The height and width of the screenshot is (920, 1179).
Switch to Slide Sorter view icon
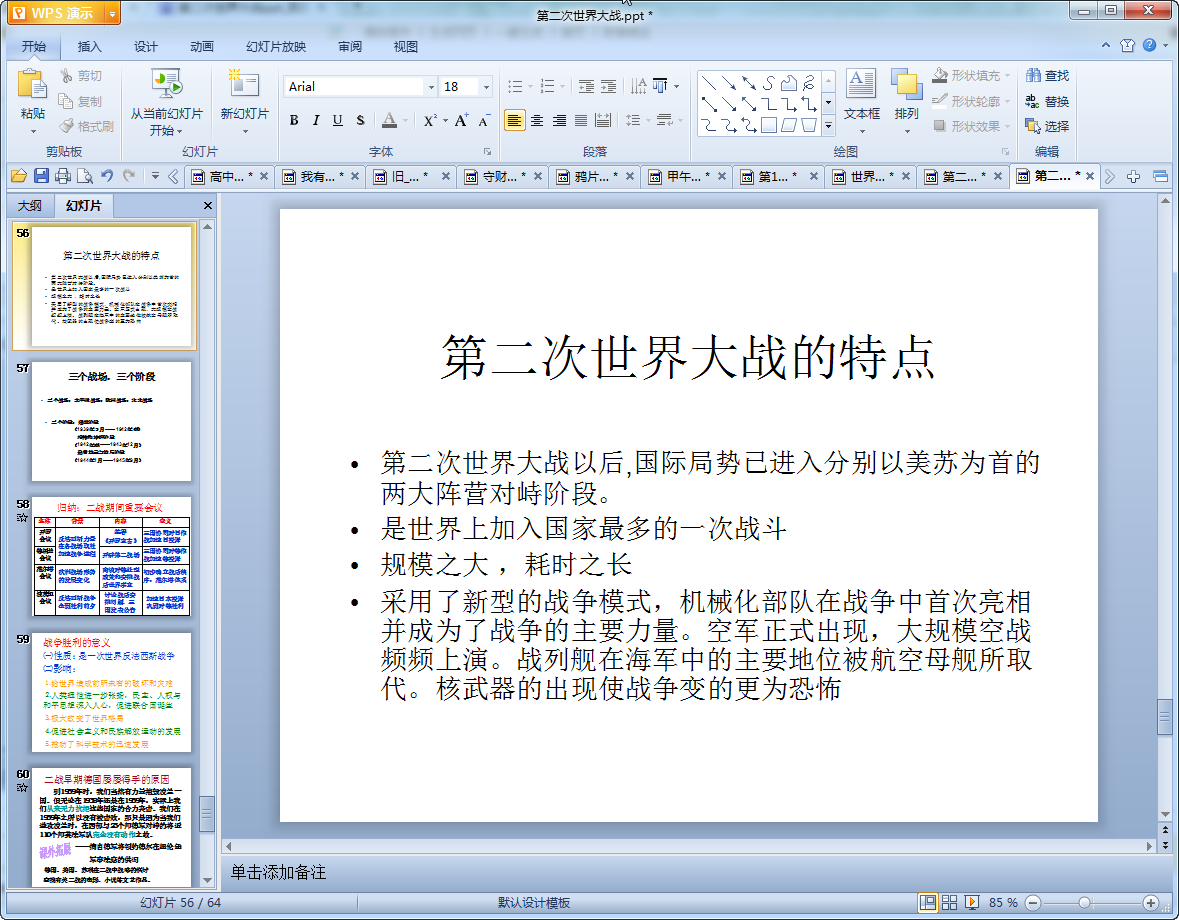pos(949,902)
